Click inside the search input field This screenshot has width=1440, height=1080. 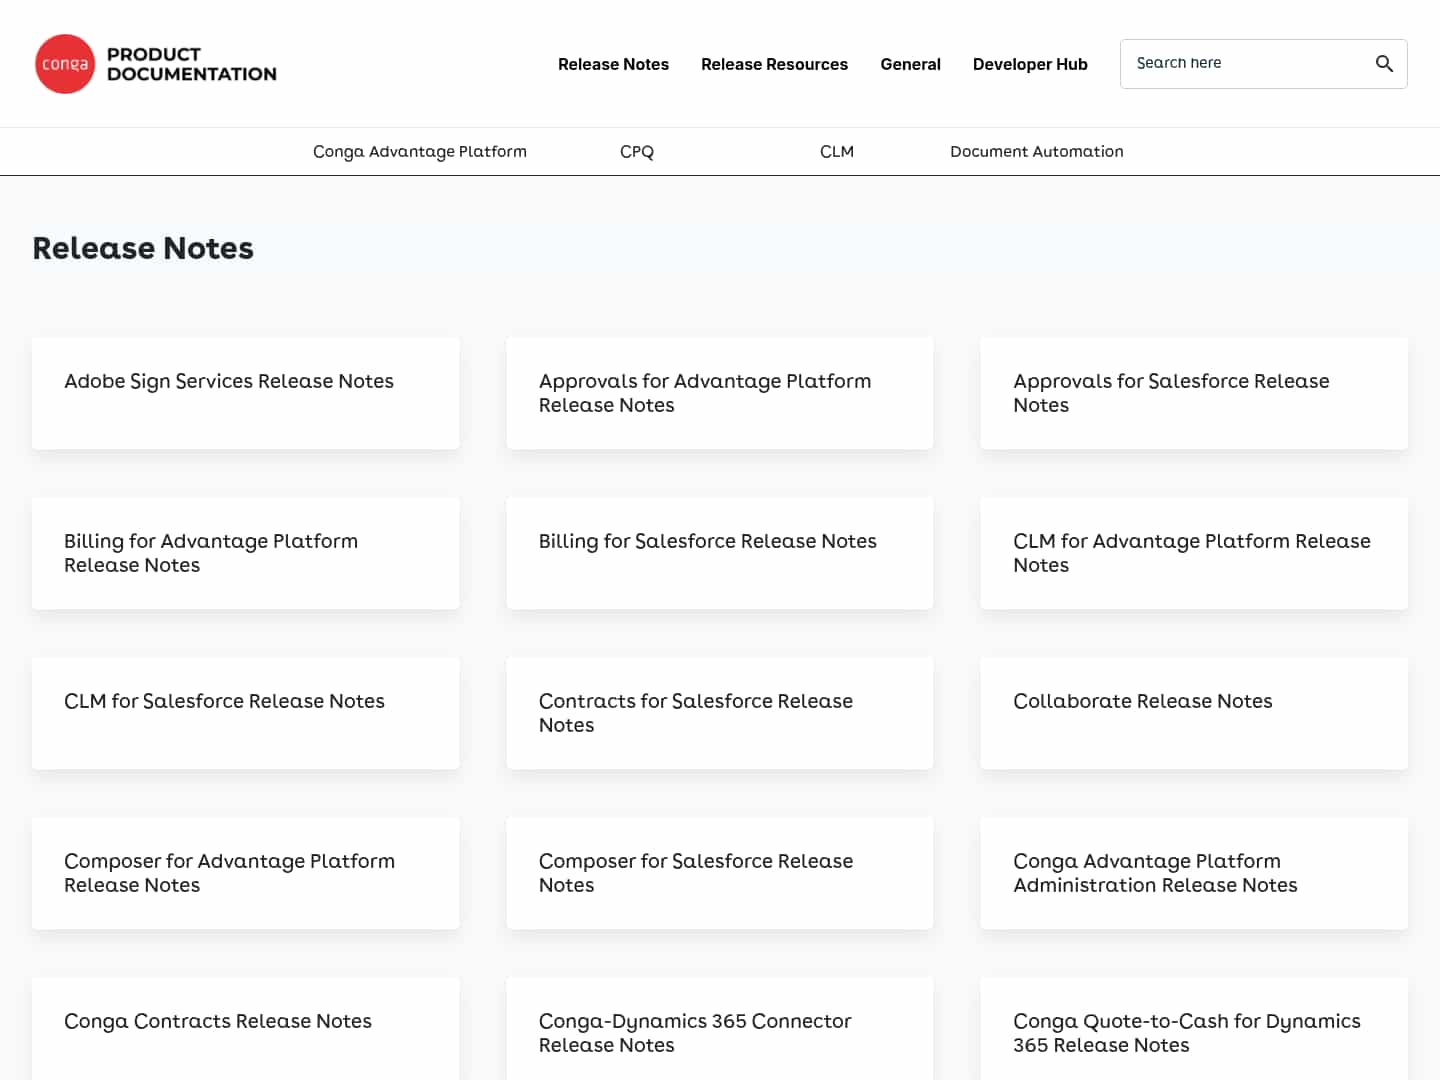pyautogui.click(x=1240, y=63)
